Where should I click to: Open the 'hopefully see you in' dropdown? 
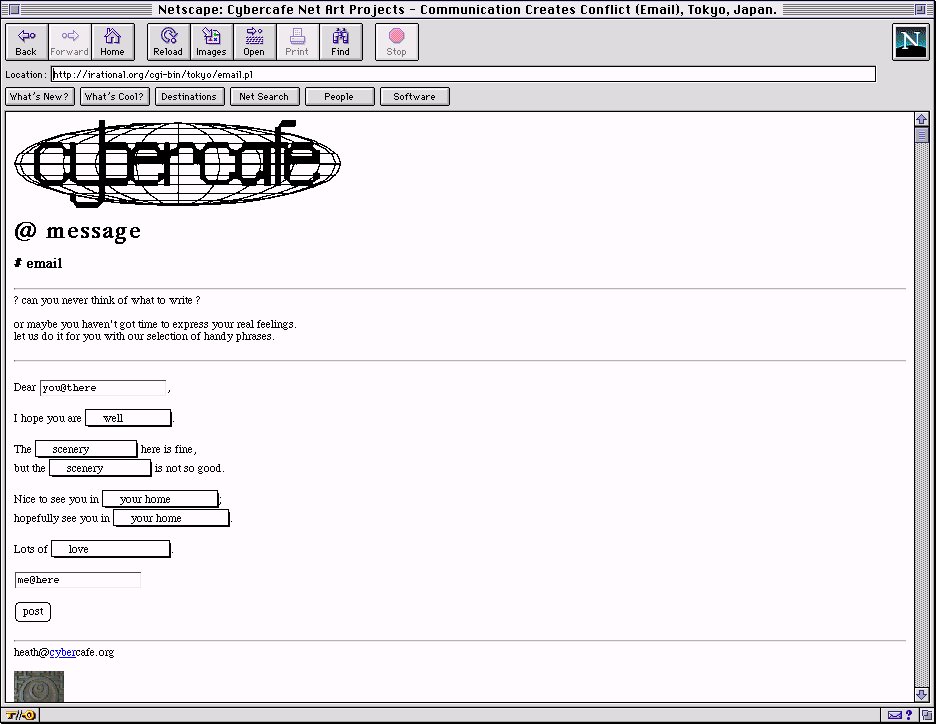pyautogui.click(x=171, y=518)
